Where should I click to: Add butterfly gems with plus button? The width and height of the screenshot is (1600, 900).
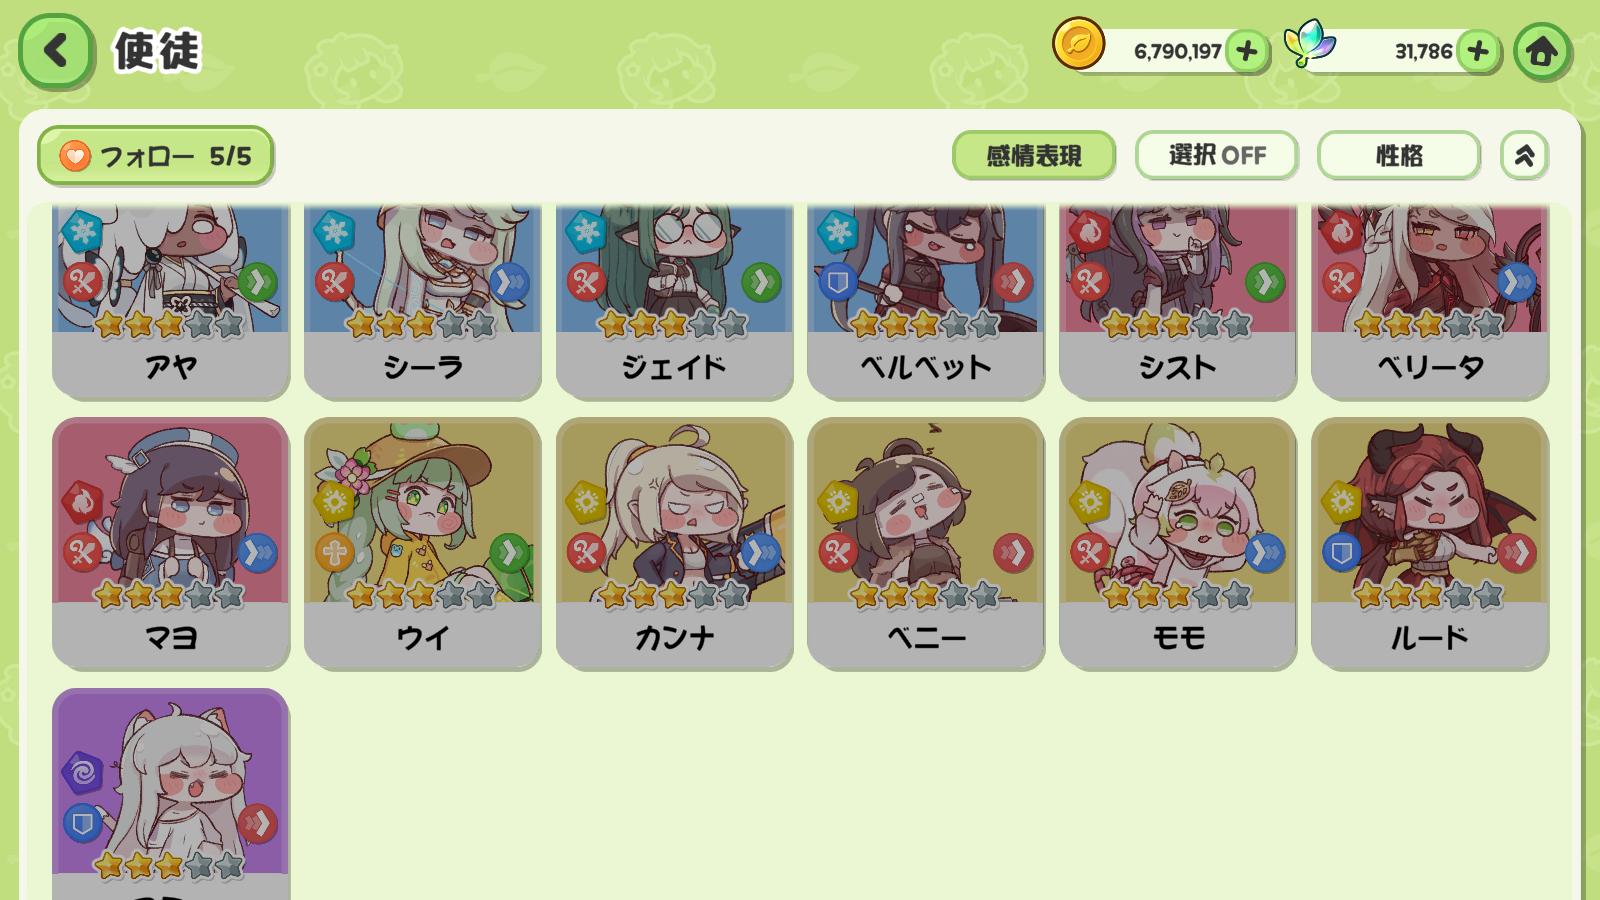1478,51
